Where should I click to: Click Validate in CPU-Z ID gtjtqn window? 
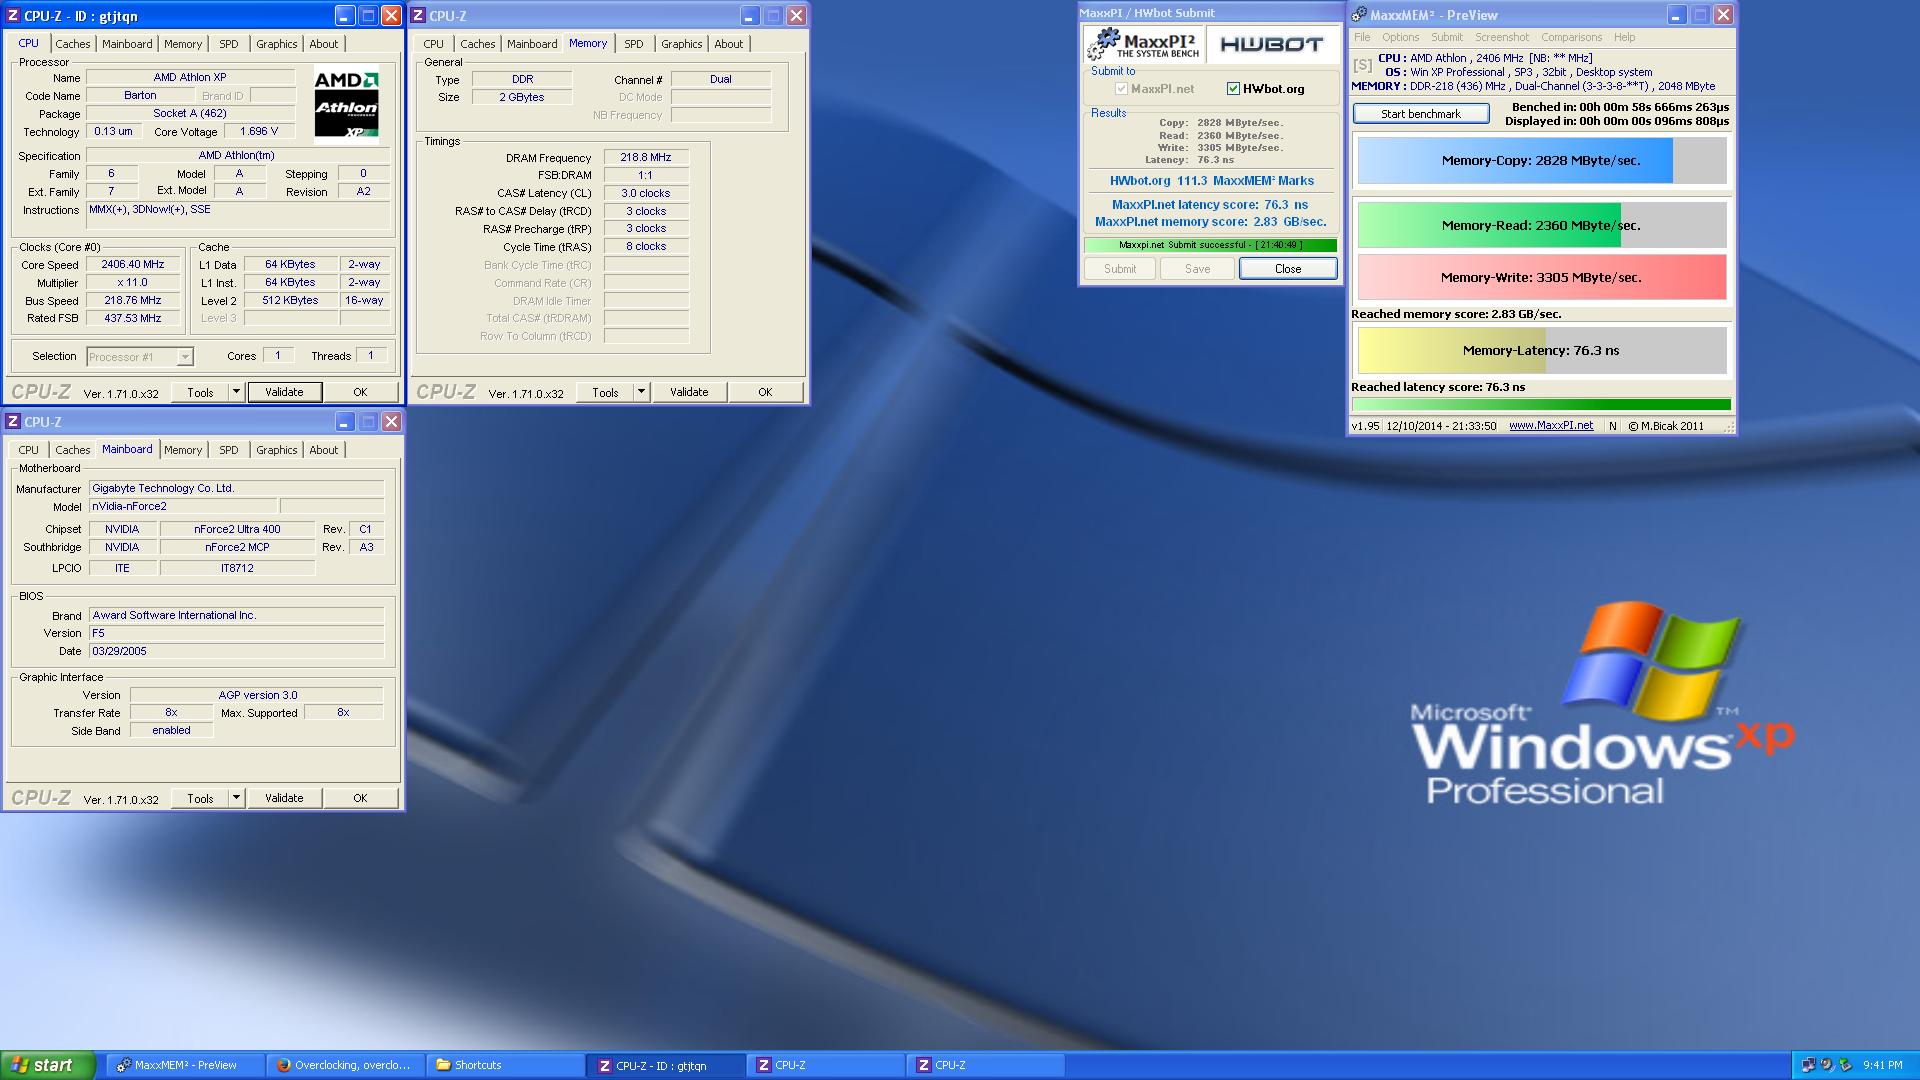click(x=284, y=392)
